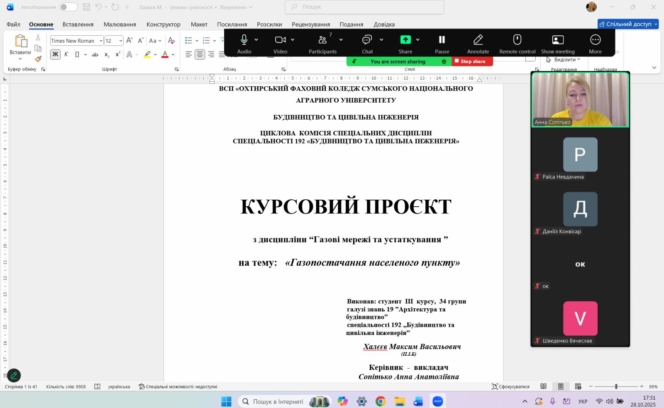Mute audio in Zoom toolbar
This screenshot has height=408, width=664.
coord(244,40)
